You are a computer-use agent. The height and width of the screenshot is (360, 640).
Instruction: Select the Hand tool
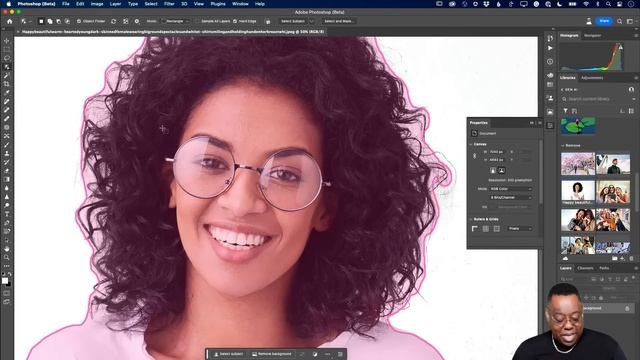(x=7, y=249)
